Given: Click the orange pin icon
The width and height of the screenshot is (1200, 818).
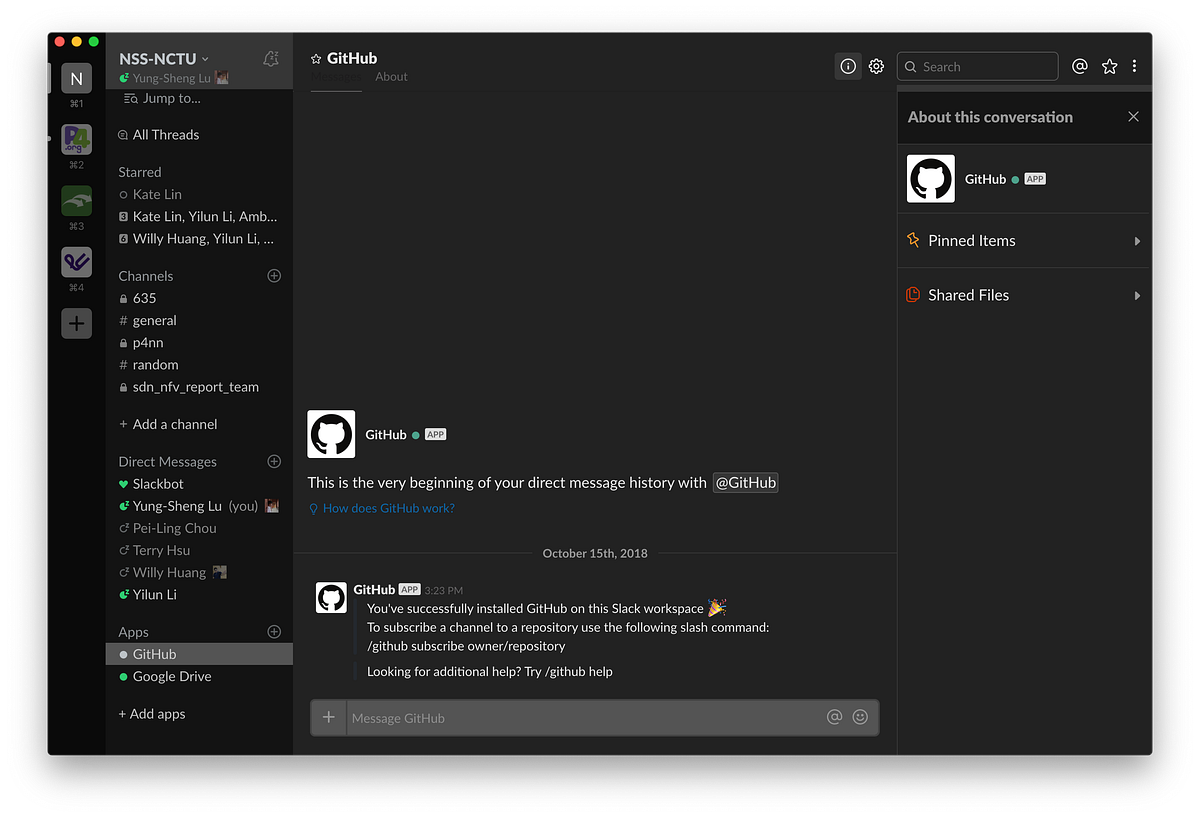Looking at the screenshot, I should coord(913,240).
